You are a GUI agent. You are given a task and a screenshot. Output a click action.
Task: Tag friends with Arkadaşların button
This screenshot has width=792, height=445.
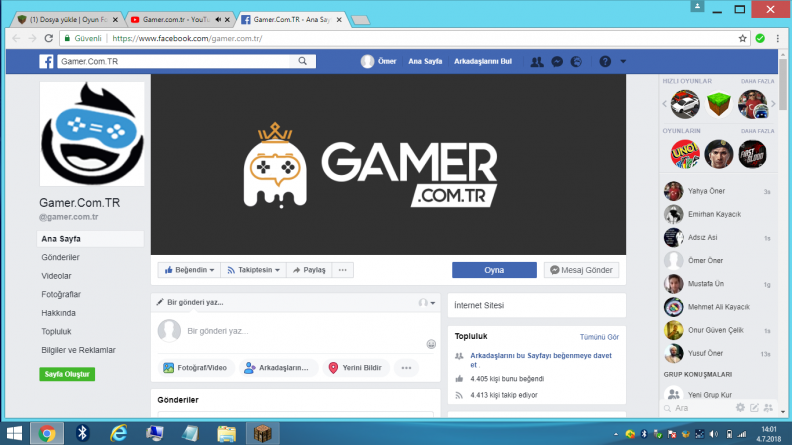276,368
